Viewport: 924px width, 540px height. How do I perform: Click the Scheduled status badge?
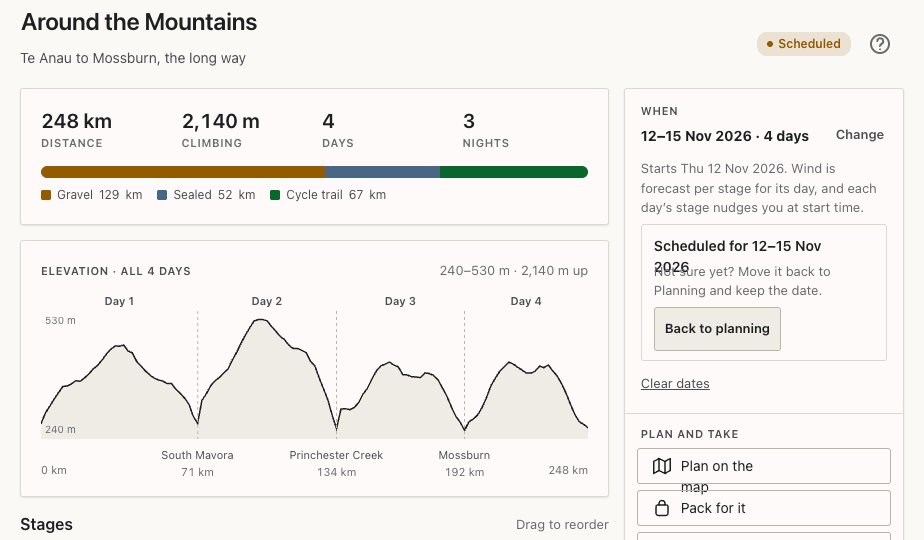pyautogui.click(x=804, y=44)
